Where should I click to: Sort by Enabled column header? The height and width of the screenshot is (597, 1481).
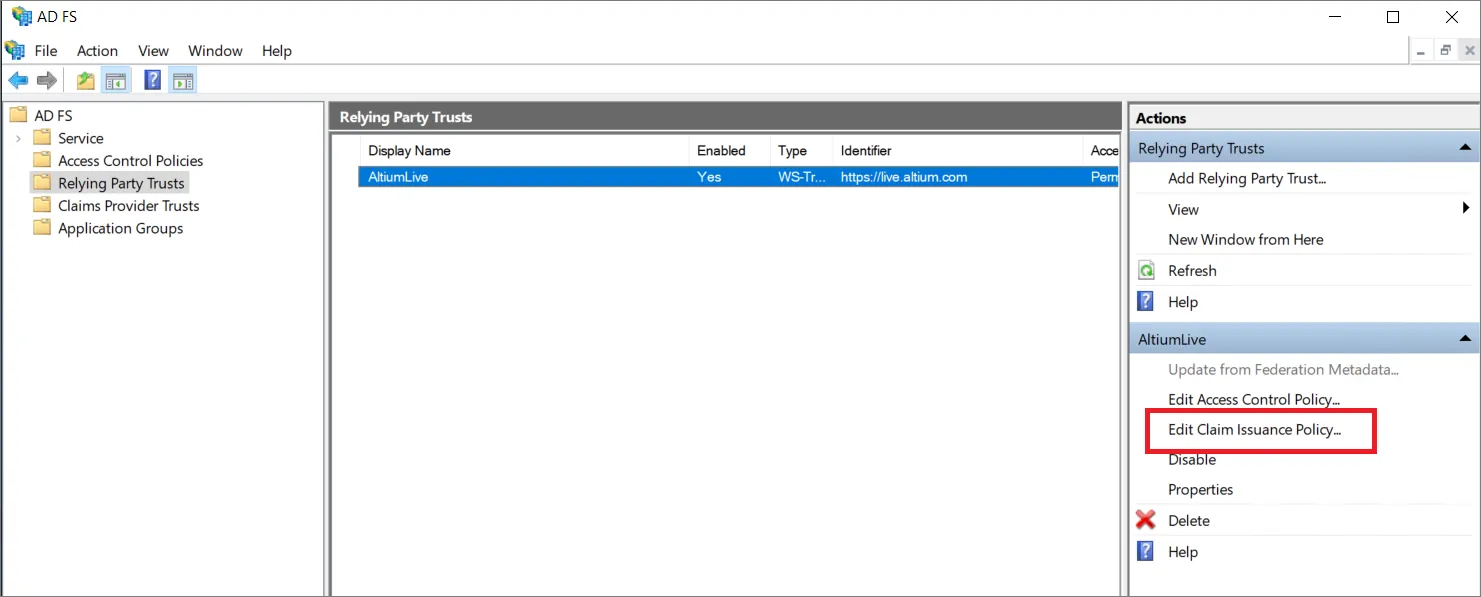tap(730, 150)
